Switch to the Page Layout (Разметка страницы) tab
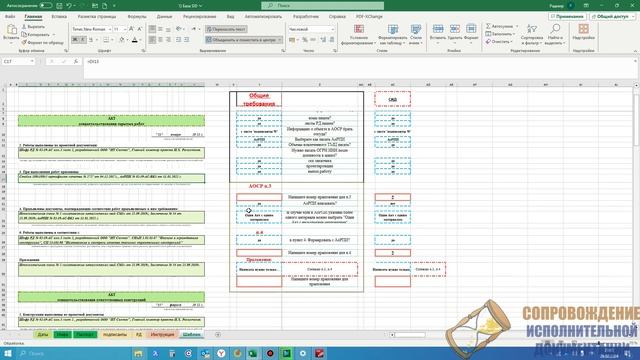640x360 pixels. [x=97, y=17]
